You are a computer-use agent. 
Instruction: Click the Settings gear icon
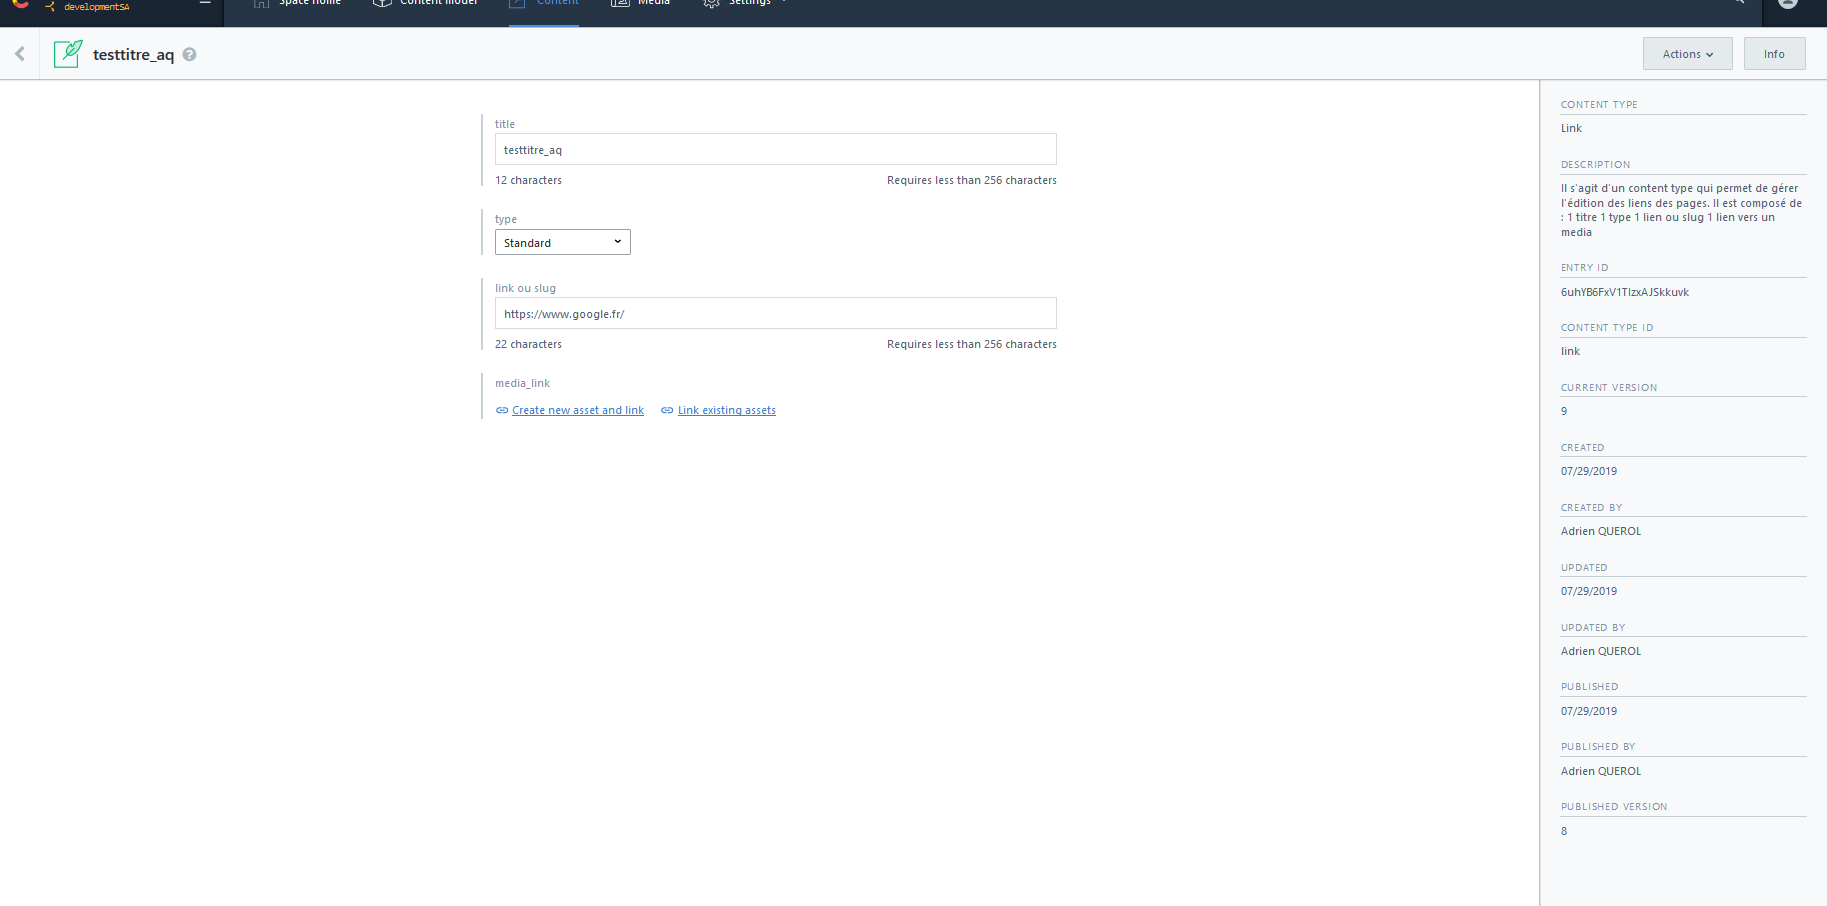pos(711,5)
